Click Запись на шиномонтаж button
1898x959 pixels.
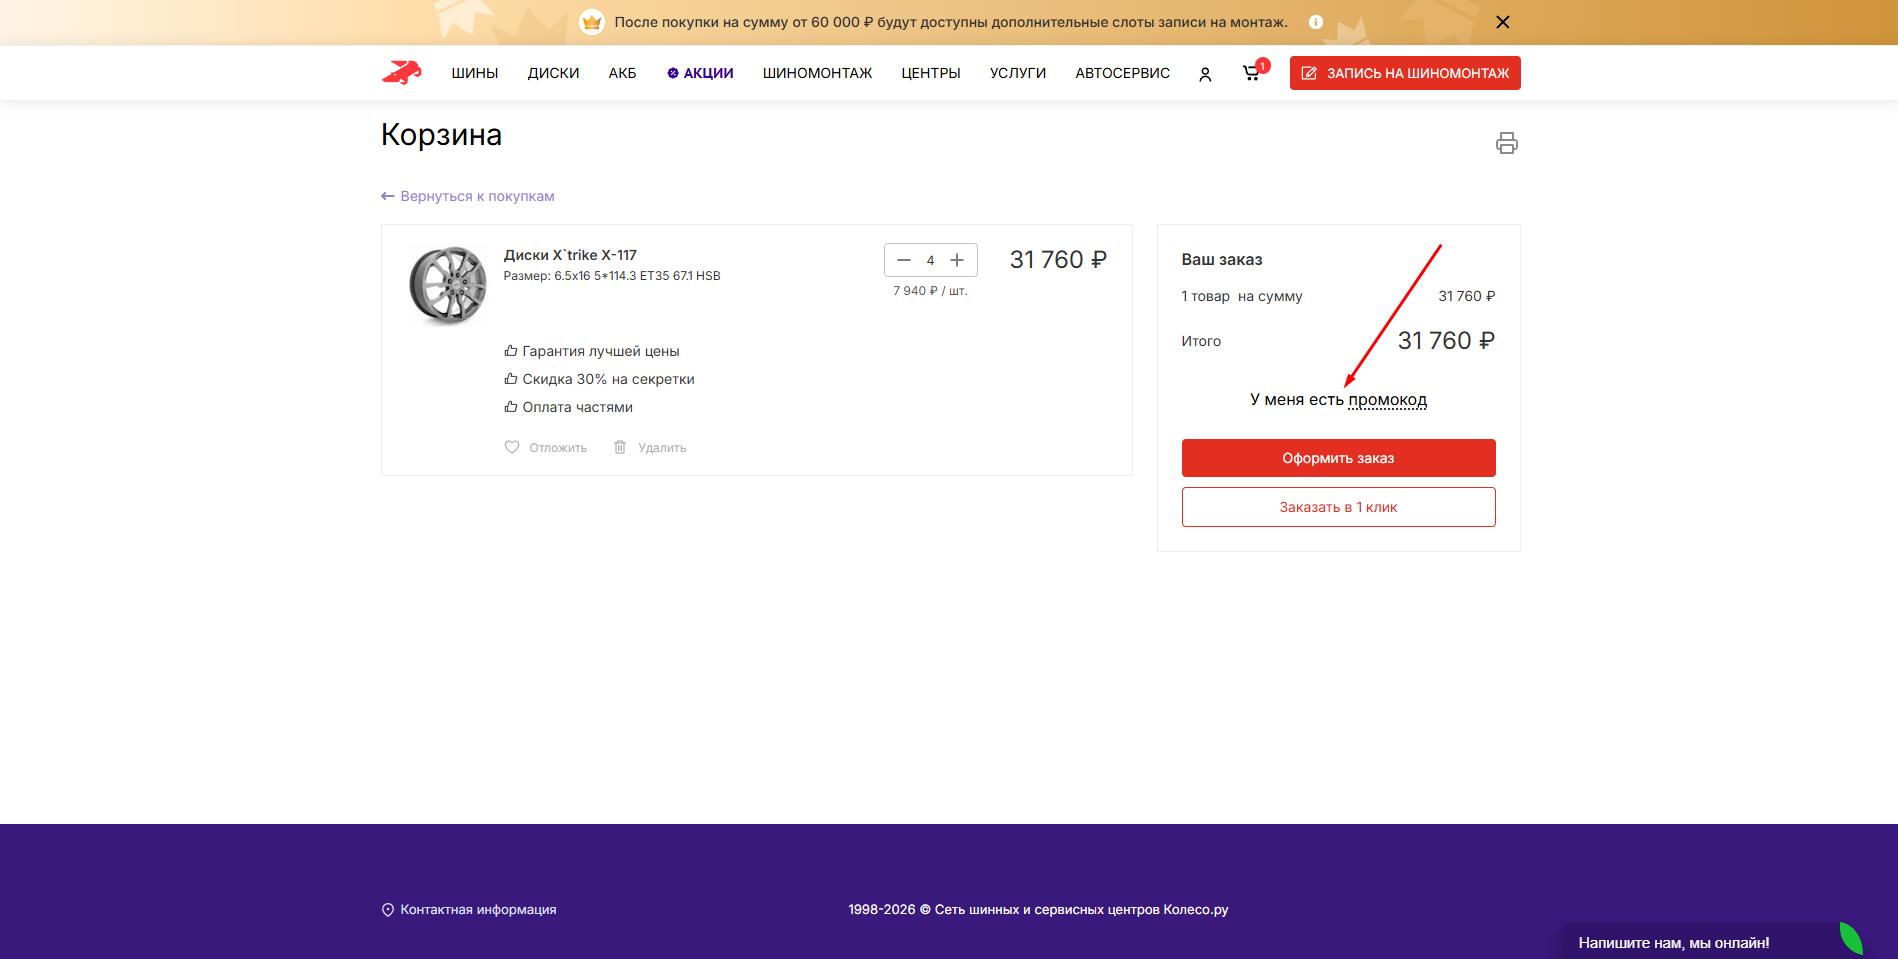pyautogui.click(x=1405, y=73)
